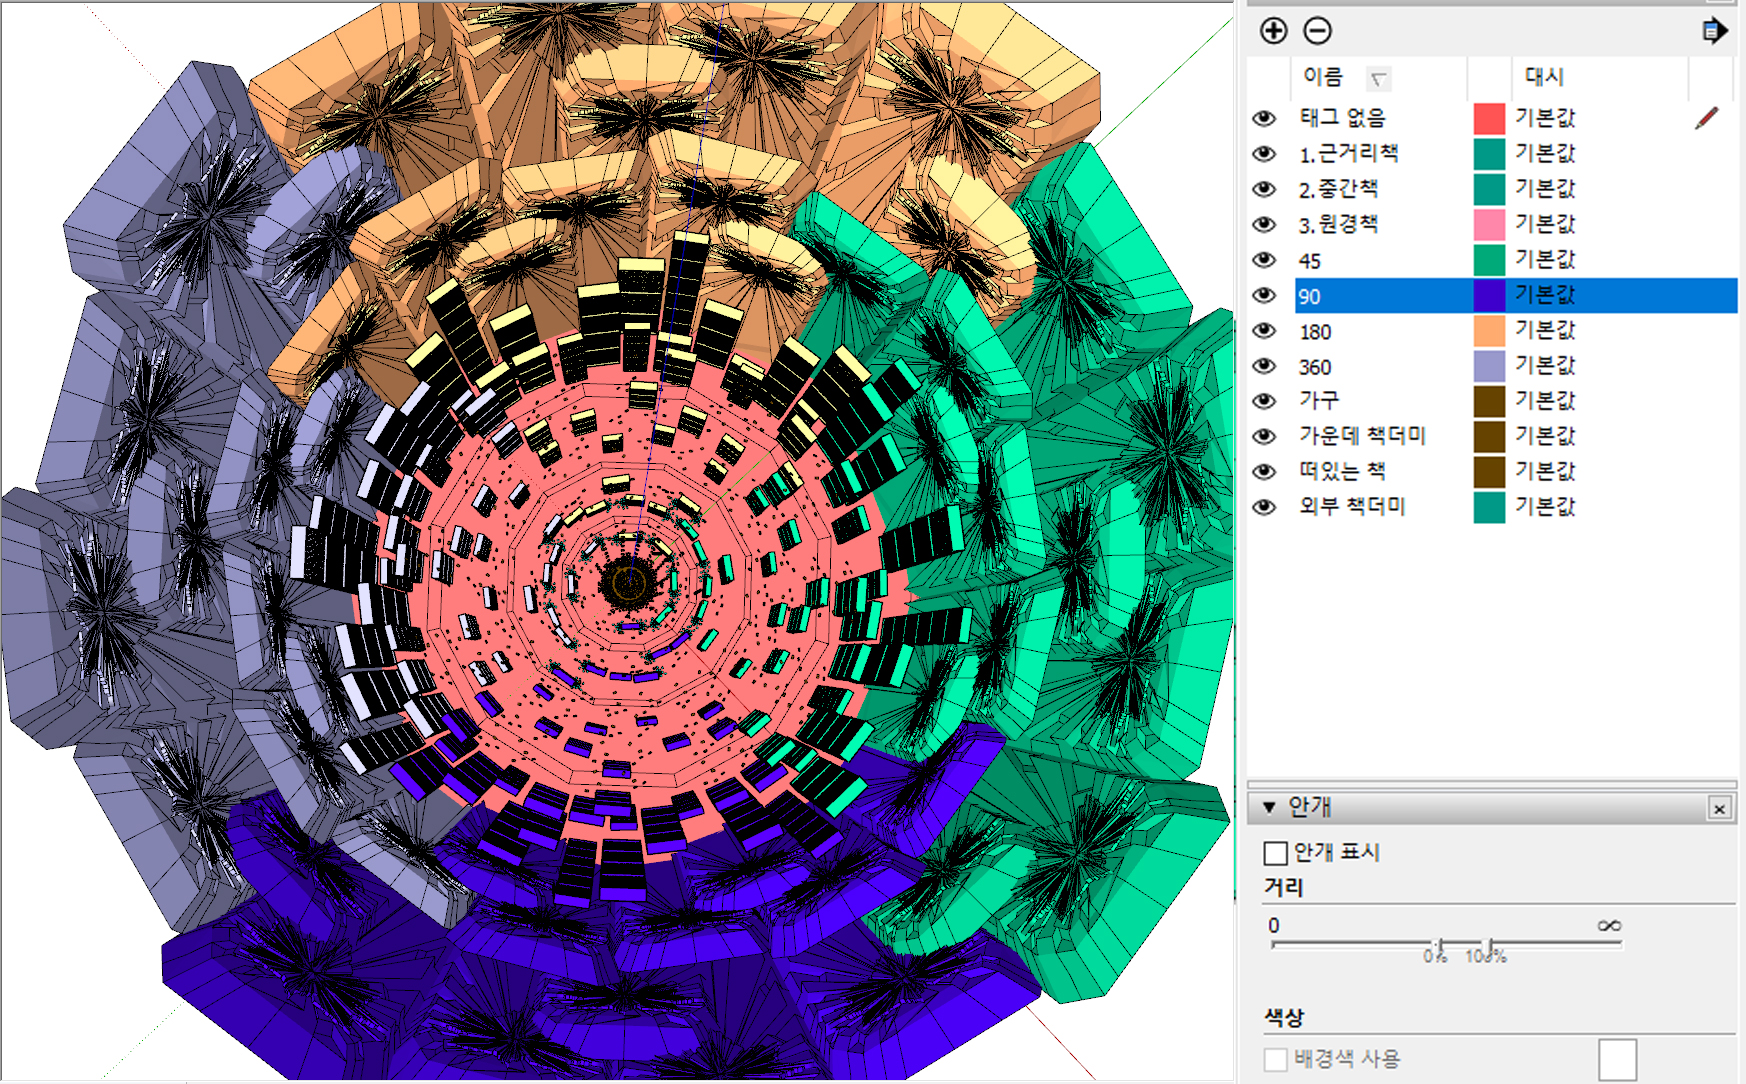This screenshot has width=1746, height=1084.
Task: Close the 안개 panel with the x
Action: click(x=1719, y=808)
